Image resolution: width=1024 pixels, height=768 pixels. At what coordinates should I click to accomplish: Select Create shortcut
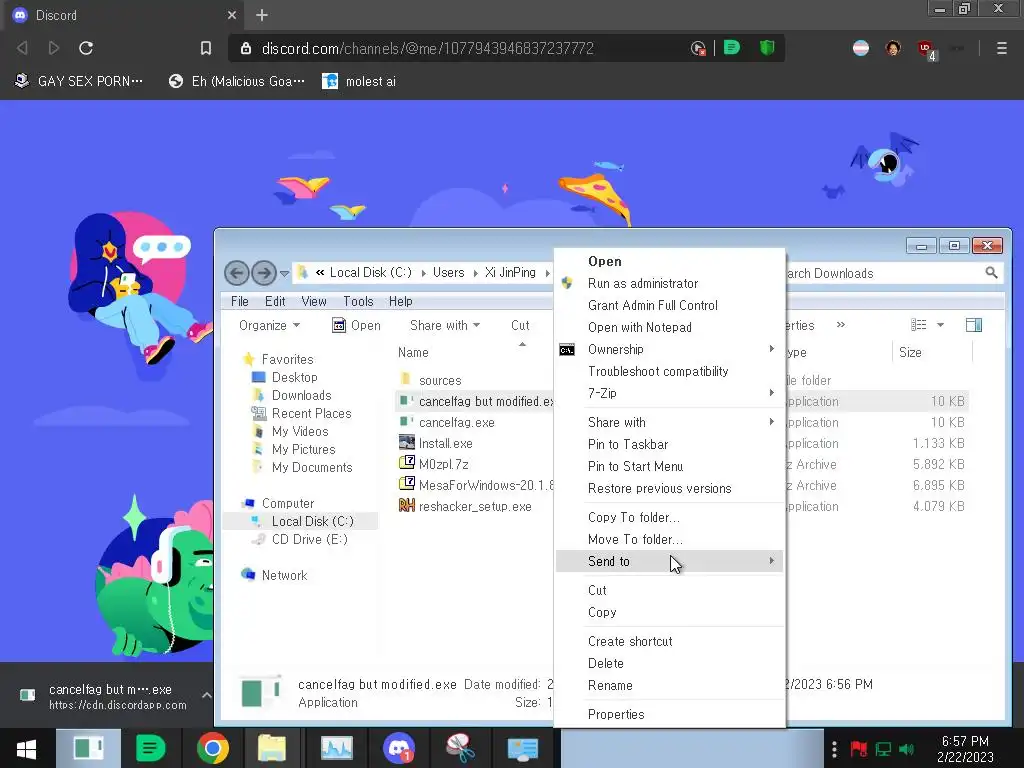click(x=669, y=641)
